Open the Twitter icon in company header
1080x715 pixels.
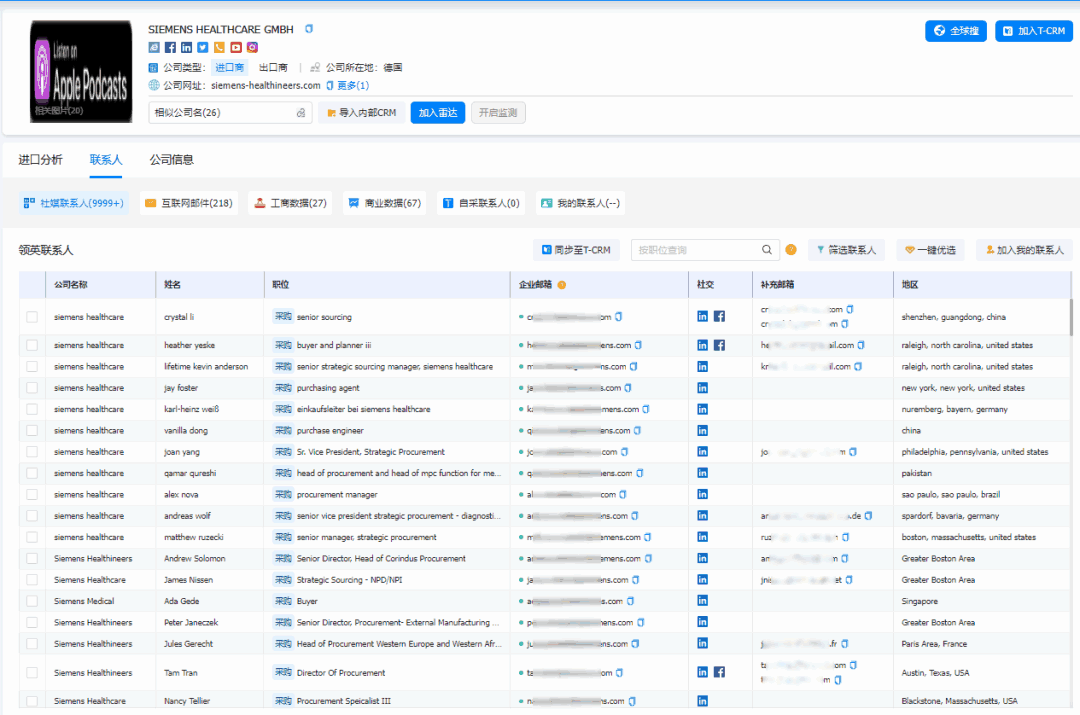point(203,47)
